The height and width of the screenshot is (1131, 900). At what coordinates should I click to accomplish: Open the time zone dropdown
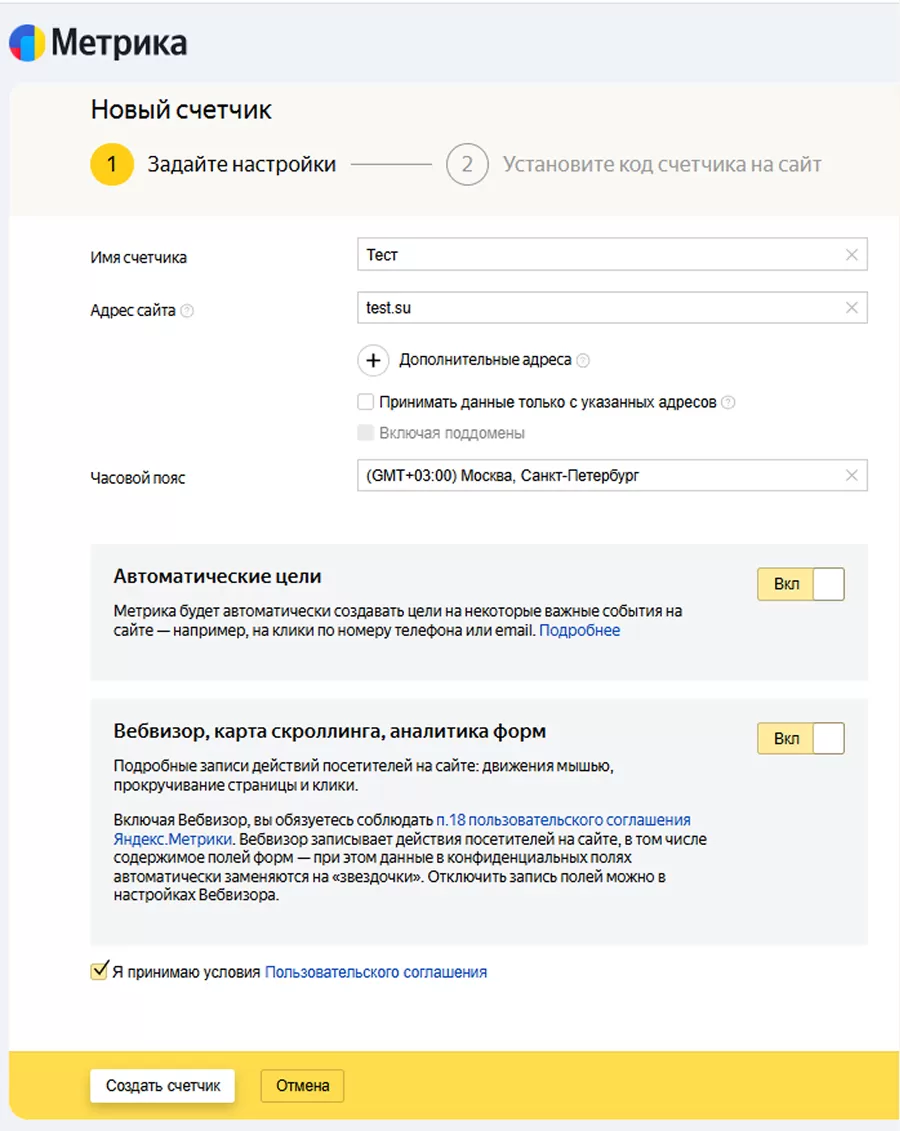click(600, 476)
